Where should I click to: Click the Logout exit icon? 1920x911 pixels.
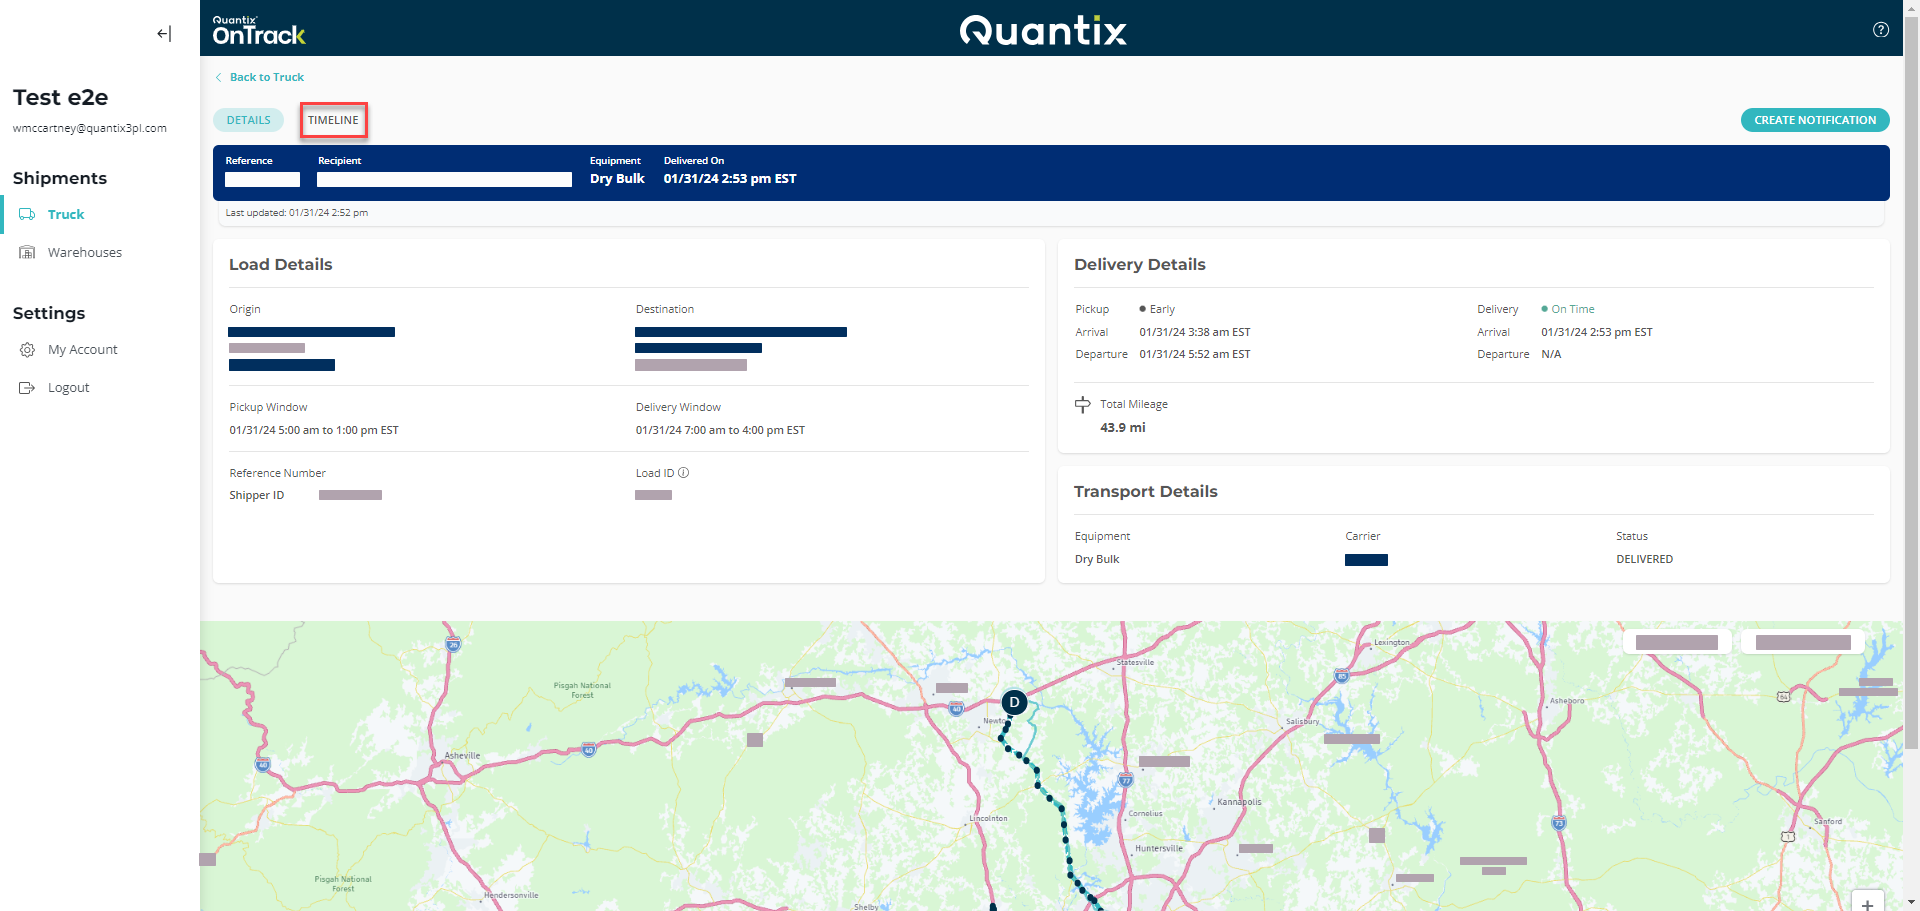point(27,388)
